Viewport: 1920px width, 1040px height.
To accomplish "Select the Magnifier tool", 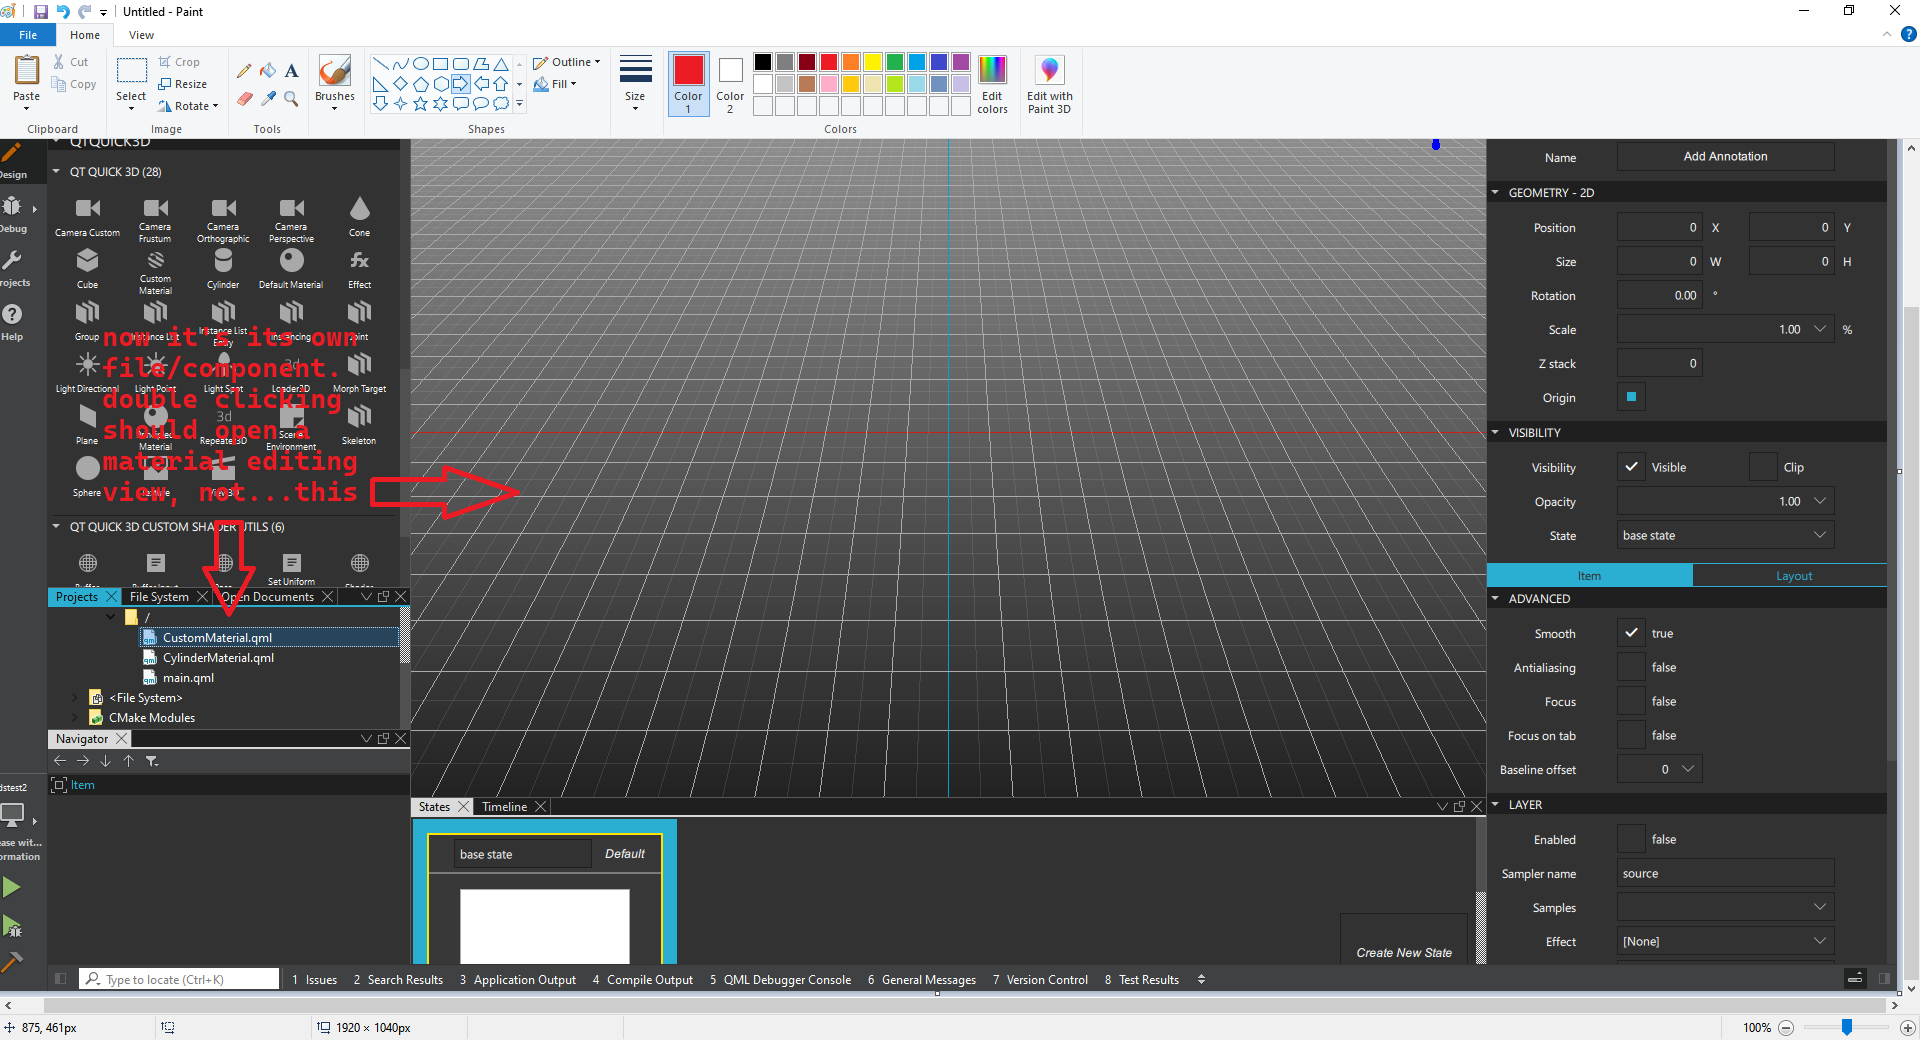I will tap(291, 98).
